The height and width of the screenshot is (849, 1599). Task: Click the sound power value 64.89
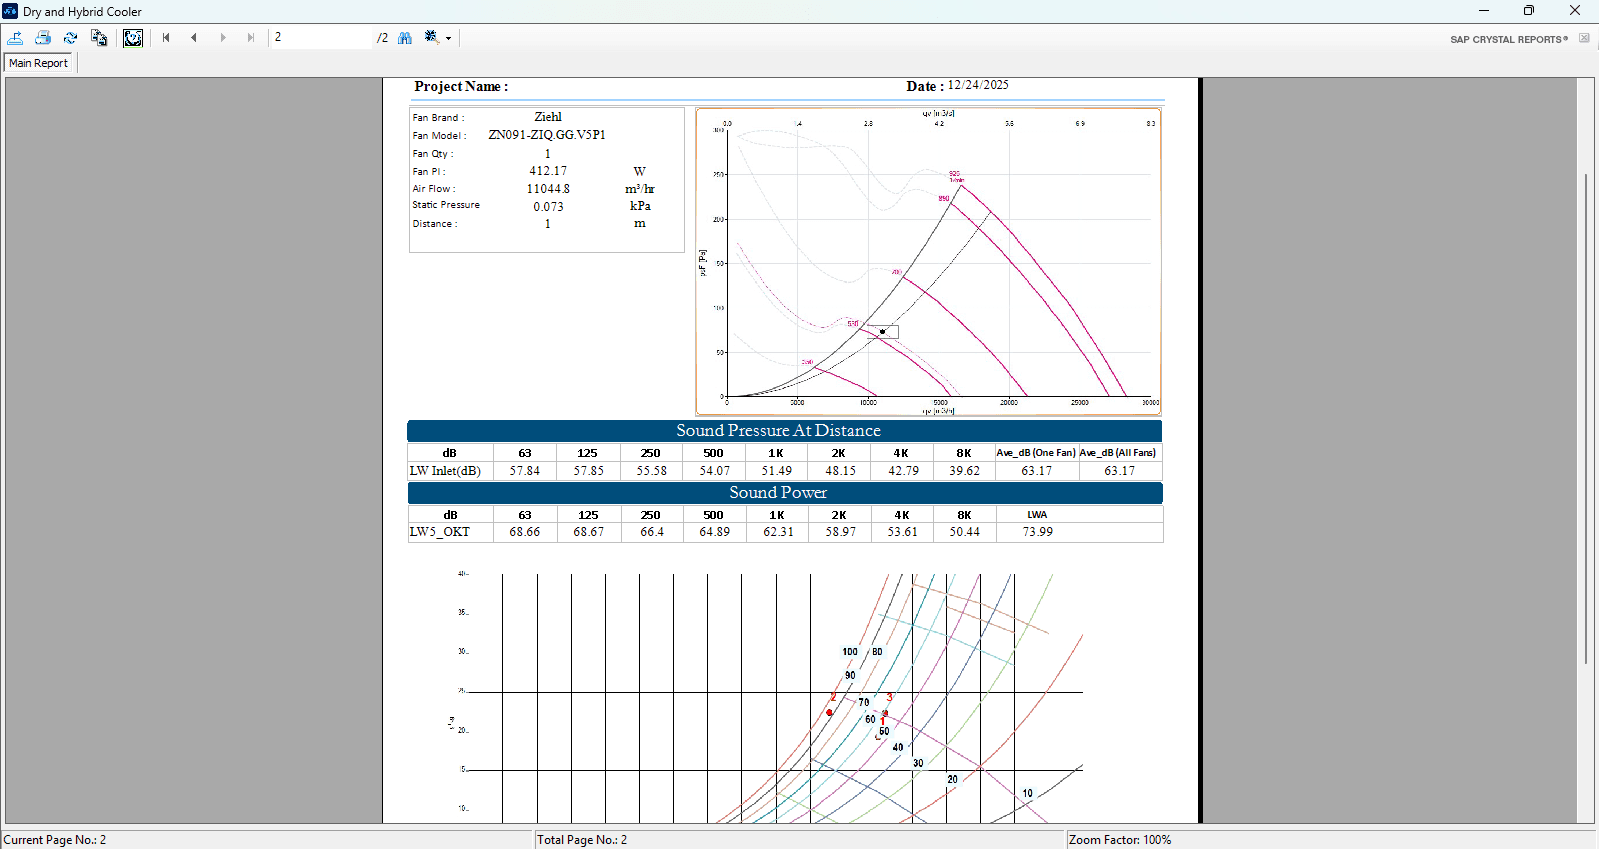(x=714, y=532)
